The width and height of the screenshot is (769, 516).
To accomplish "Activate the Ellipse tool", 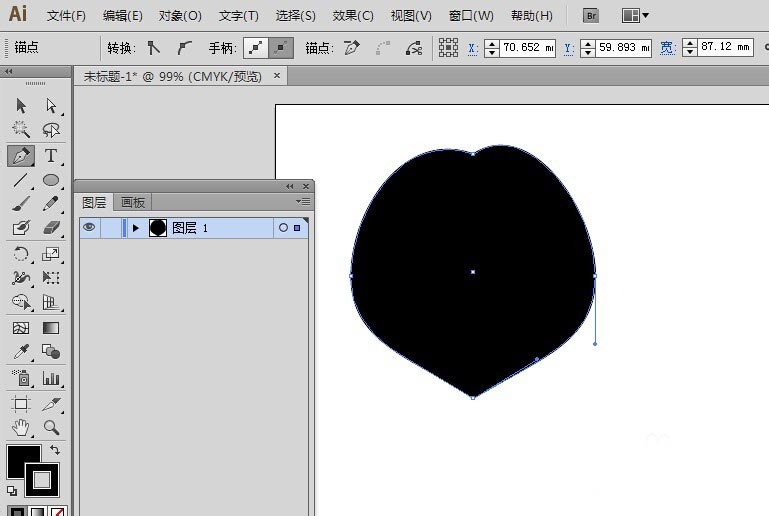I will (x=51, y=181).
